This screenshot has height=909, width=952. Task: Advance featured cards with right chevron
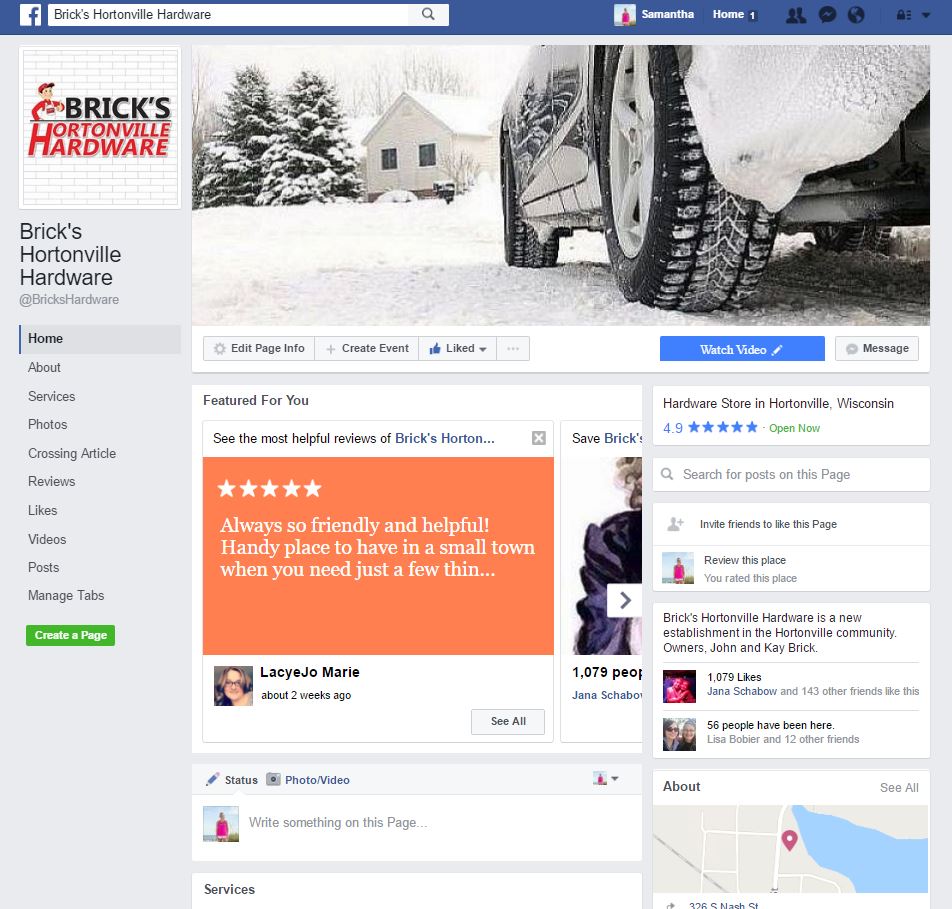(x=625, y=601)
